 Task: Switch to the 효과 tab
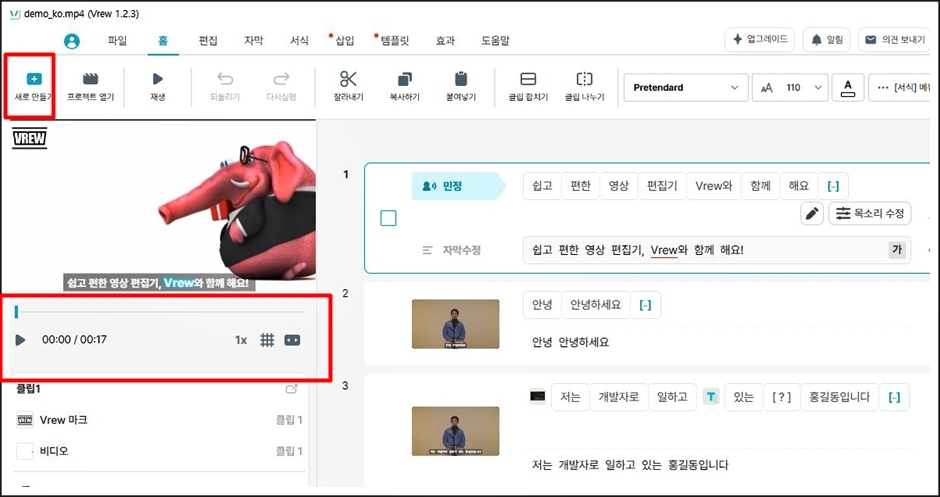pyautogui.click(x=445, y=41)
